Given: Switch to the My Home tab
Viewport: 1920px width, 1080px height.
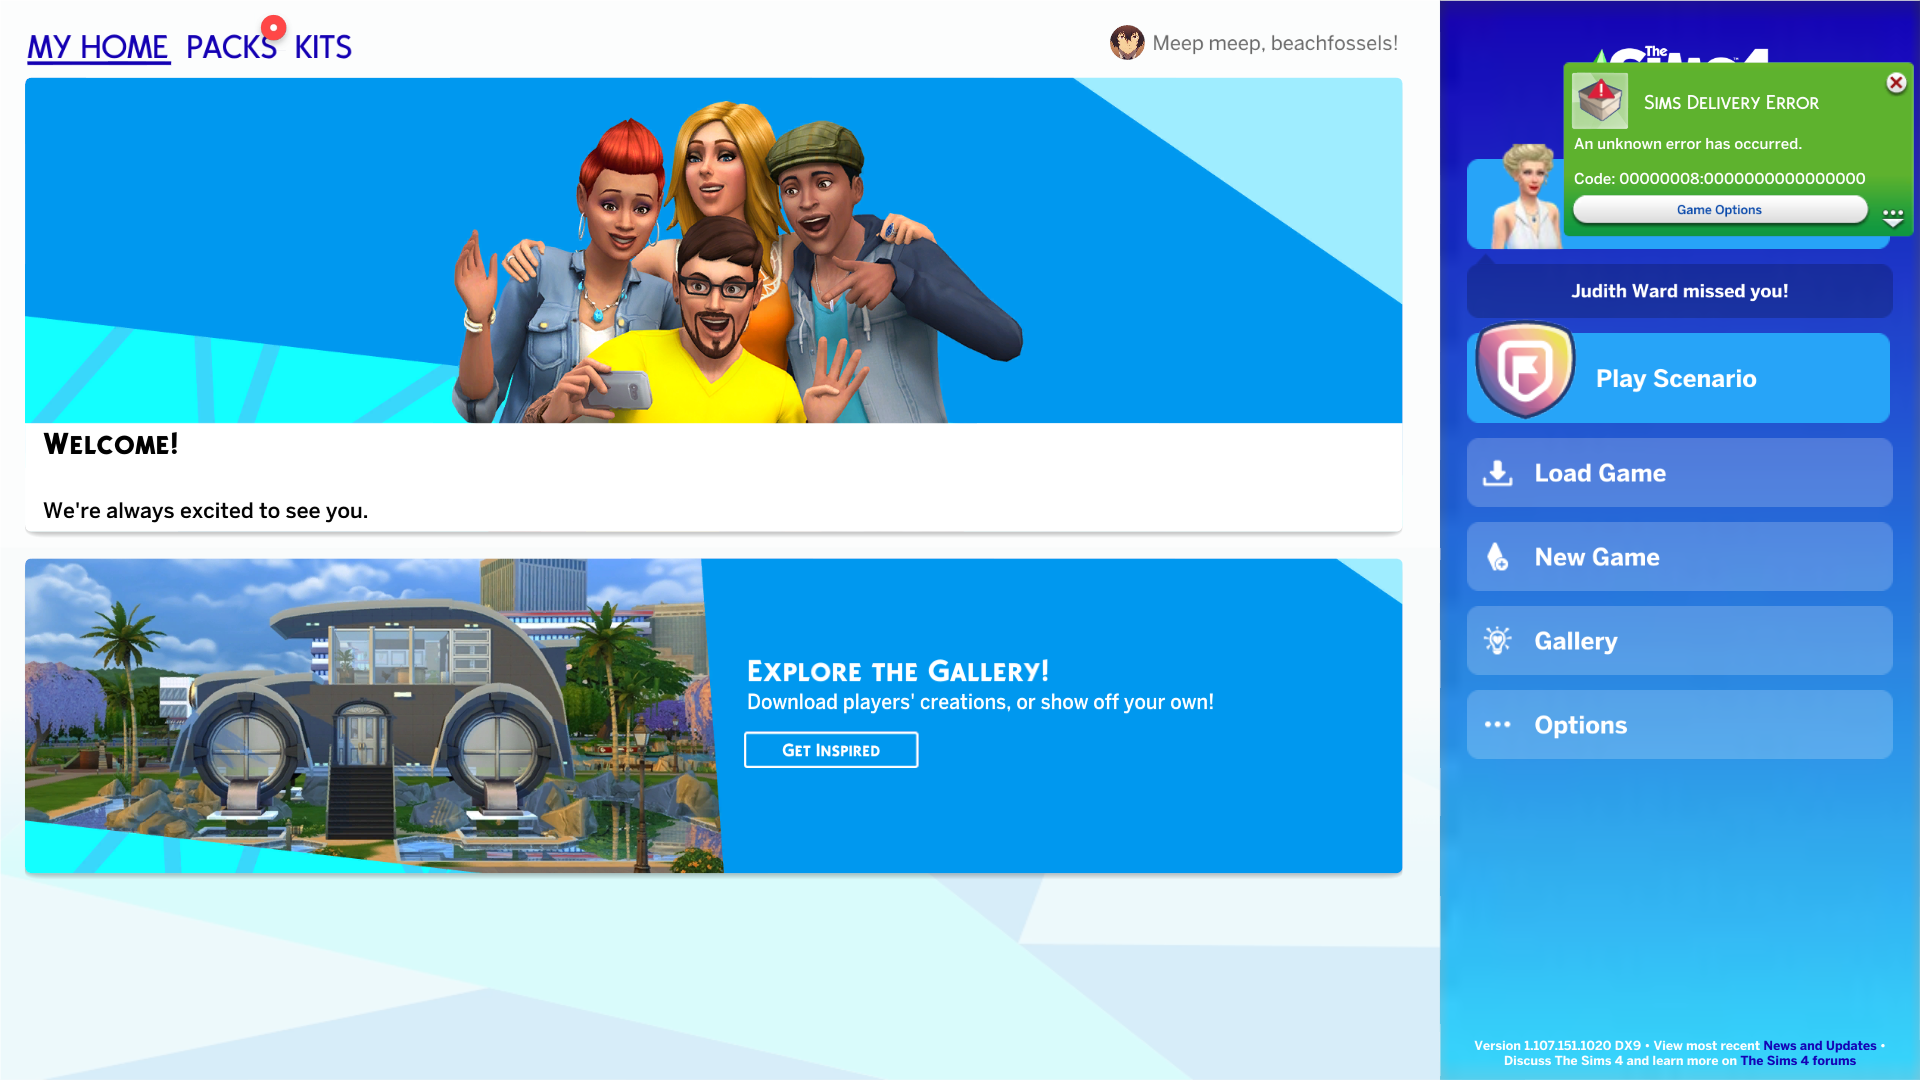Looking at the screenshot, I should coord(98,47).
